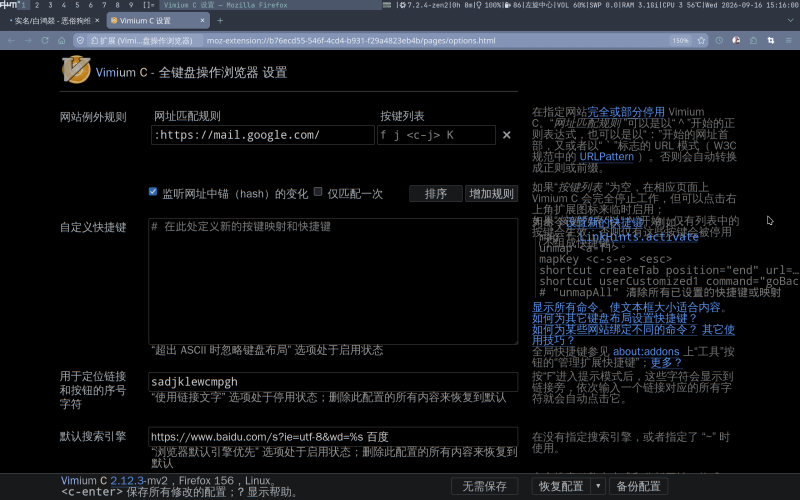800x500 pixels.
Task: Click the 默认搜索引擎 label
Action: (93, 436)
